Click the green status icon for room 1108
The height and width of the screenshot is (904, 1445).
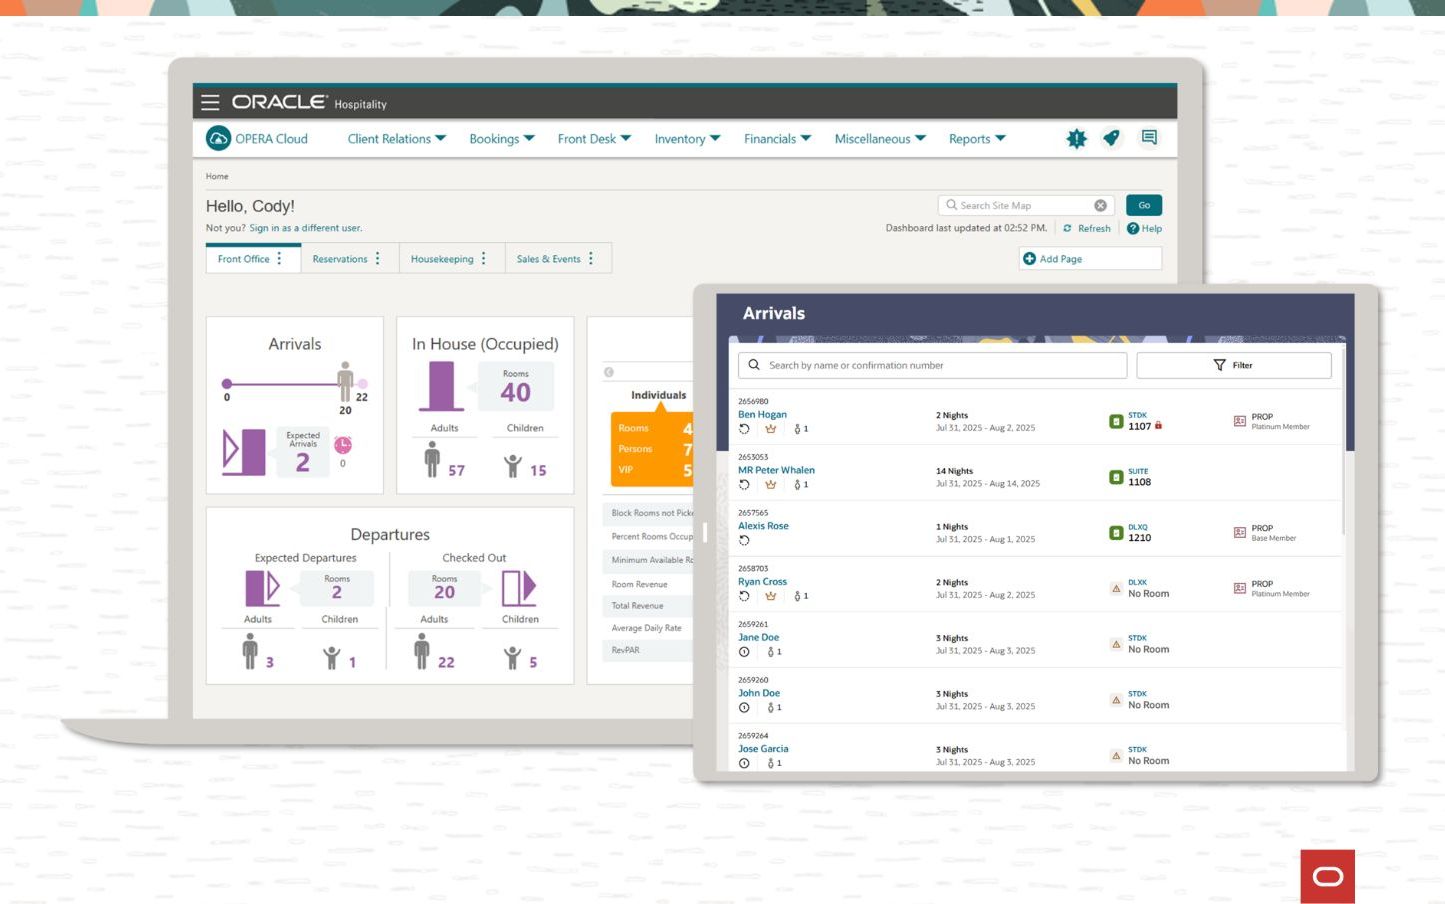[1116, 477]
